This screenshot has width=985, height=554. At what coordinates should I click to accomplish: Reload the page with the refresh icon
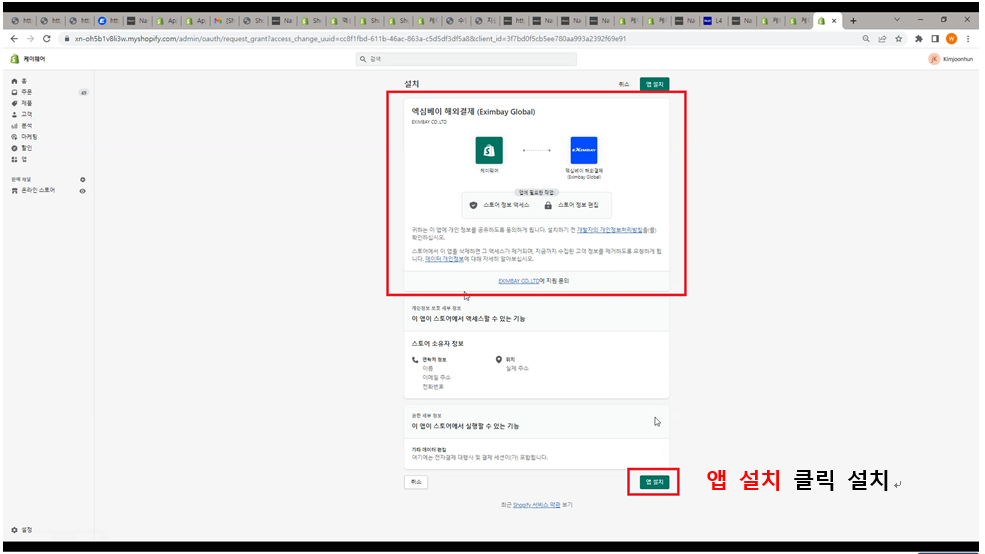tap(46, 39)
